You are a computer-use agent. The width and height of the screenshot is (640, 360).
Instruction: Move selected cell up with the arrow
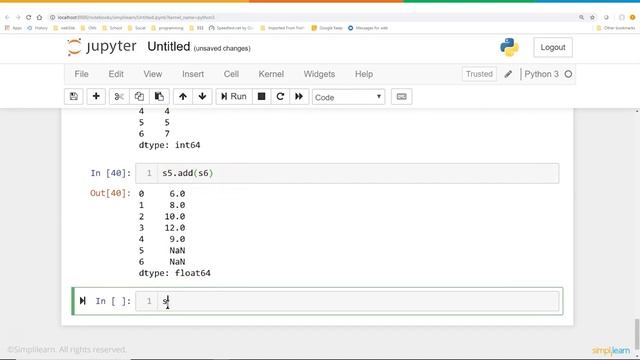click(183, 97)
